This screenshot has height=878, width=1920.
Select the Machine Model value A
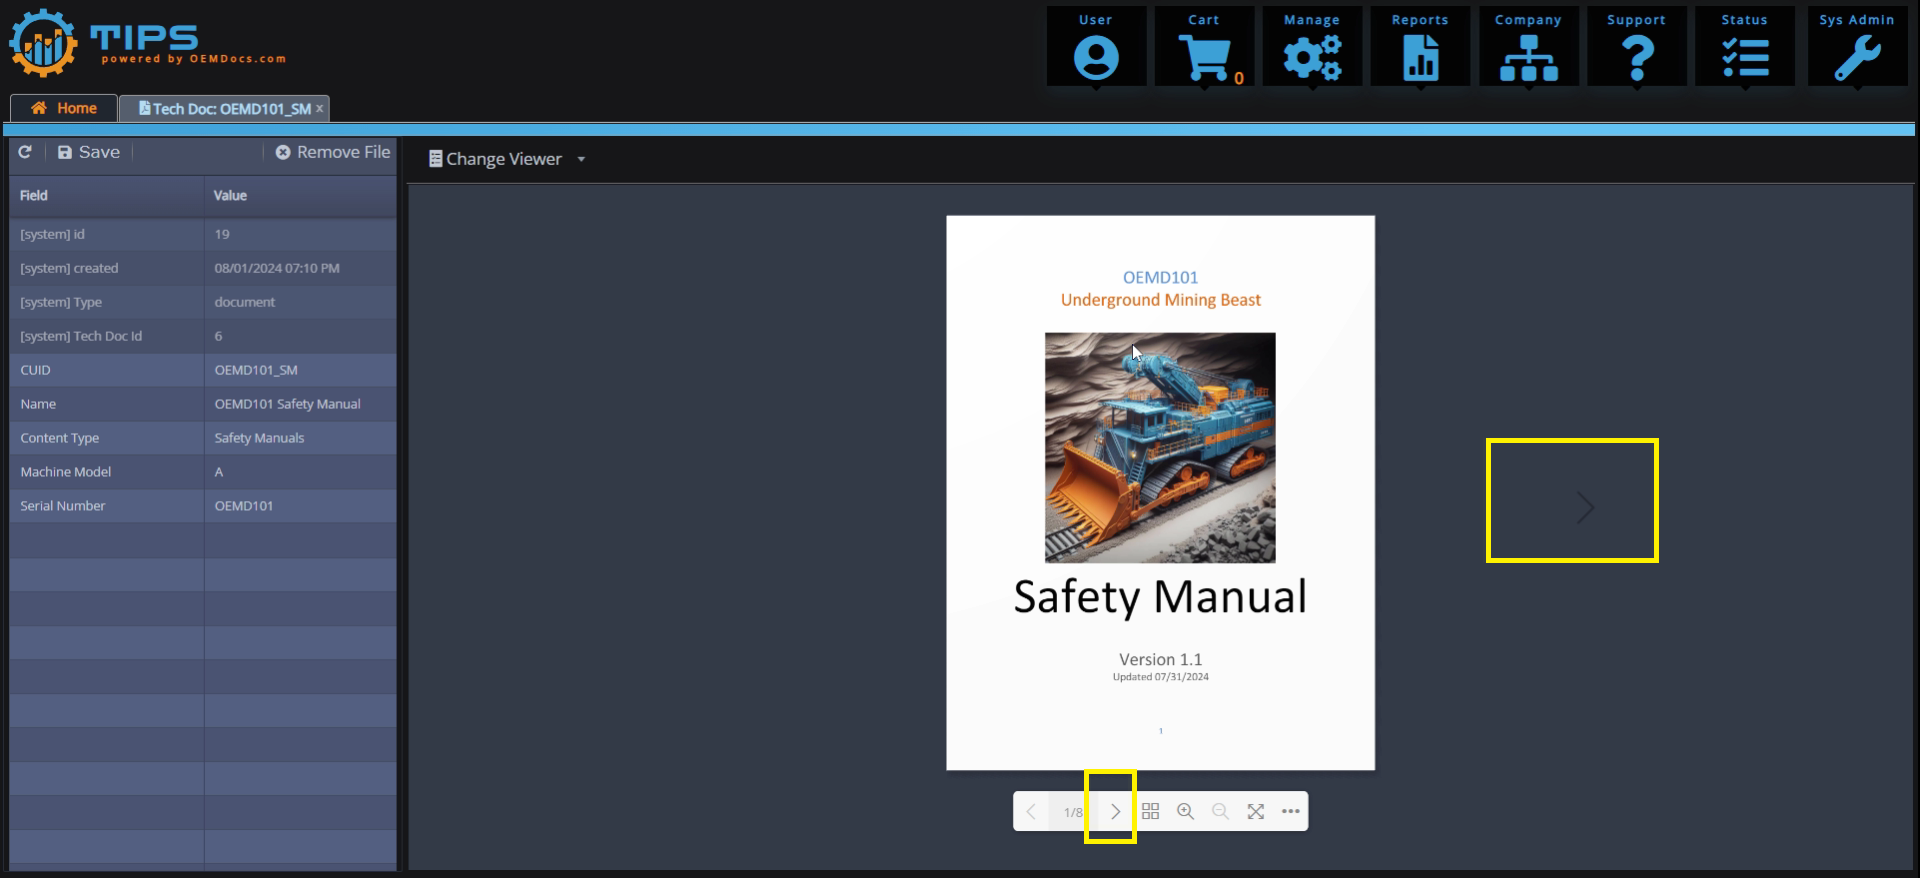[x=219, y=472]
